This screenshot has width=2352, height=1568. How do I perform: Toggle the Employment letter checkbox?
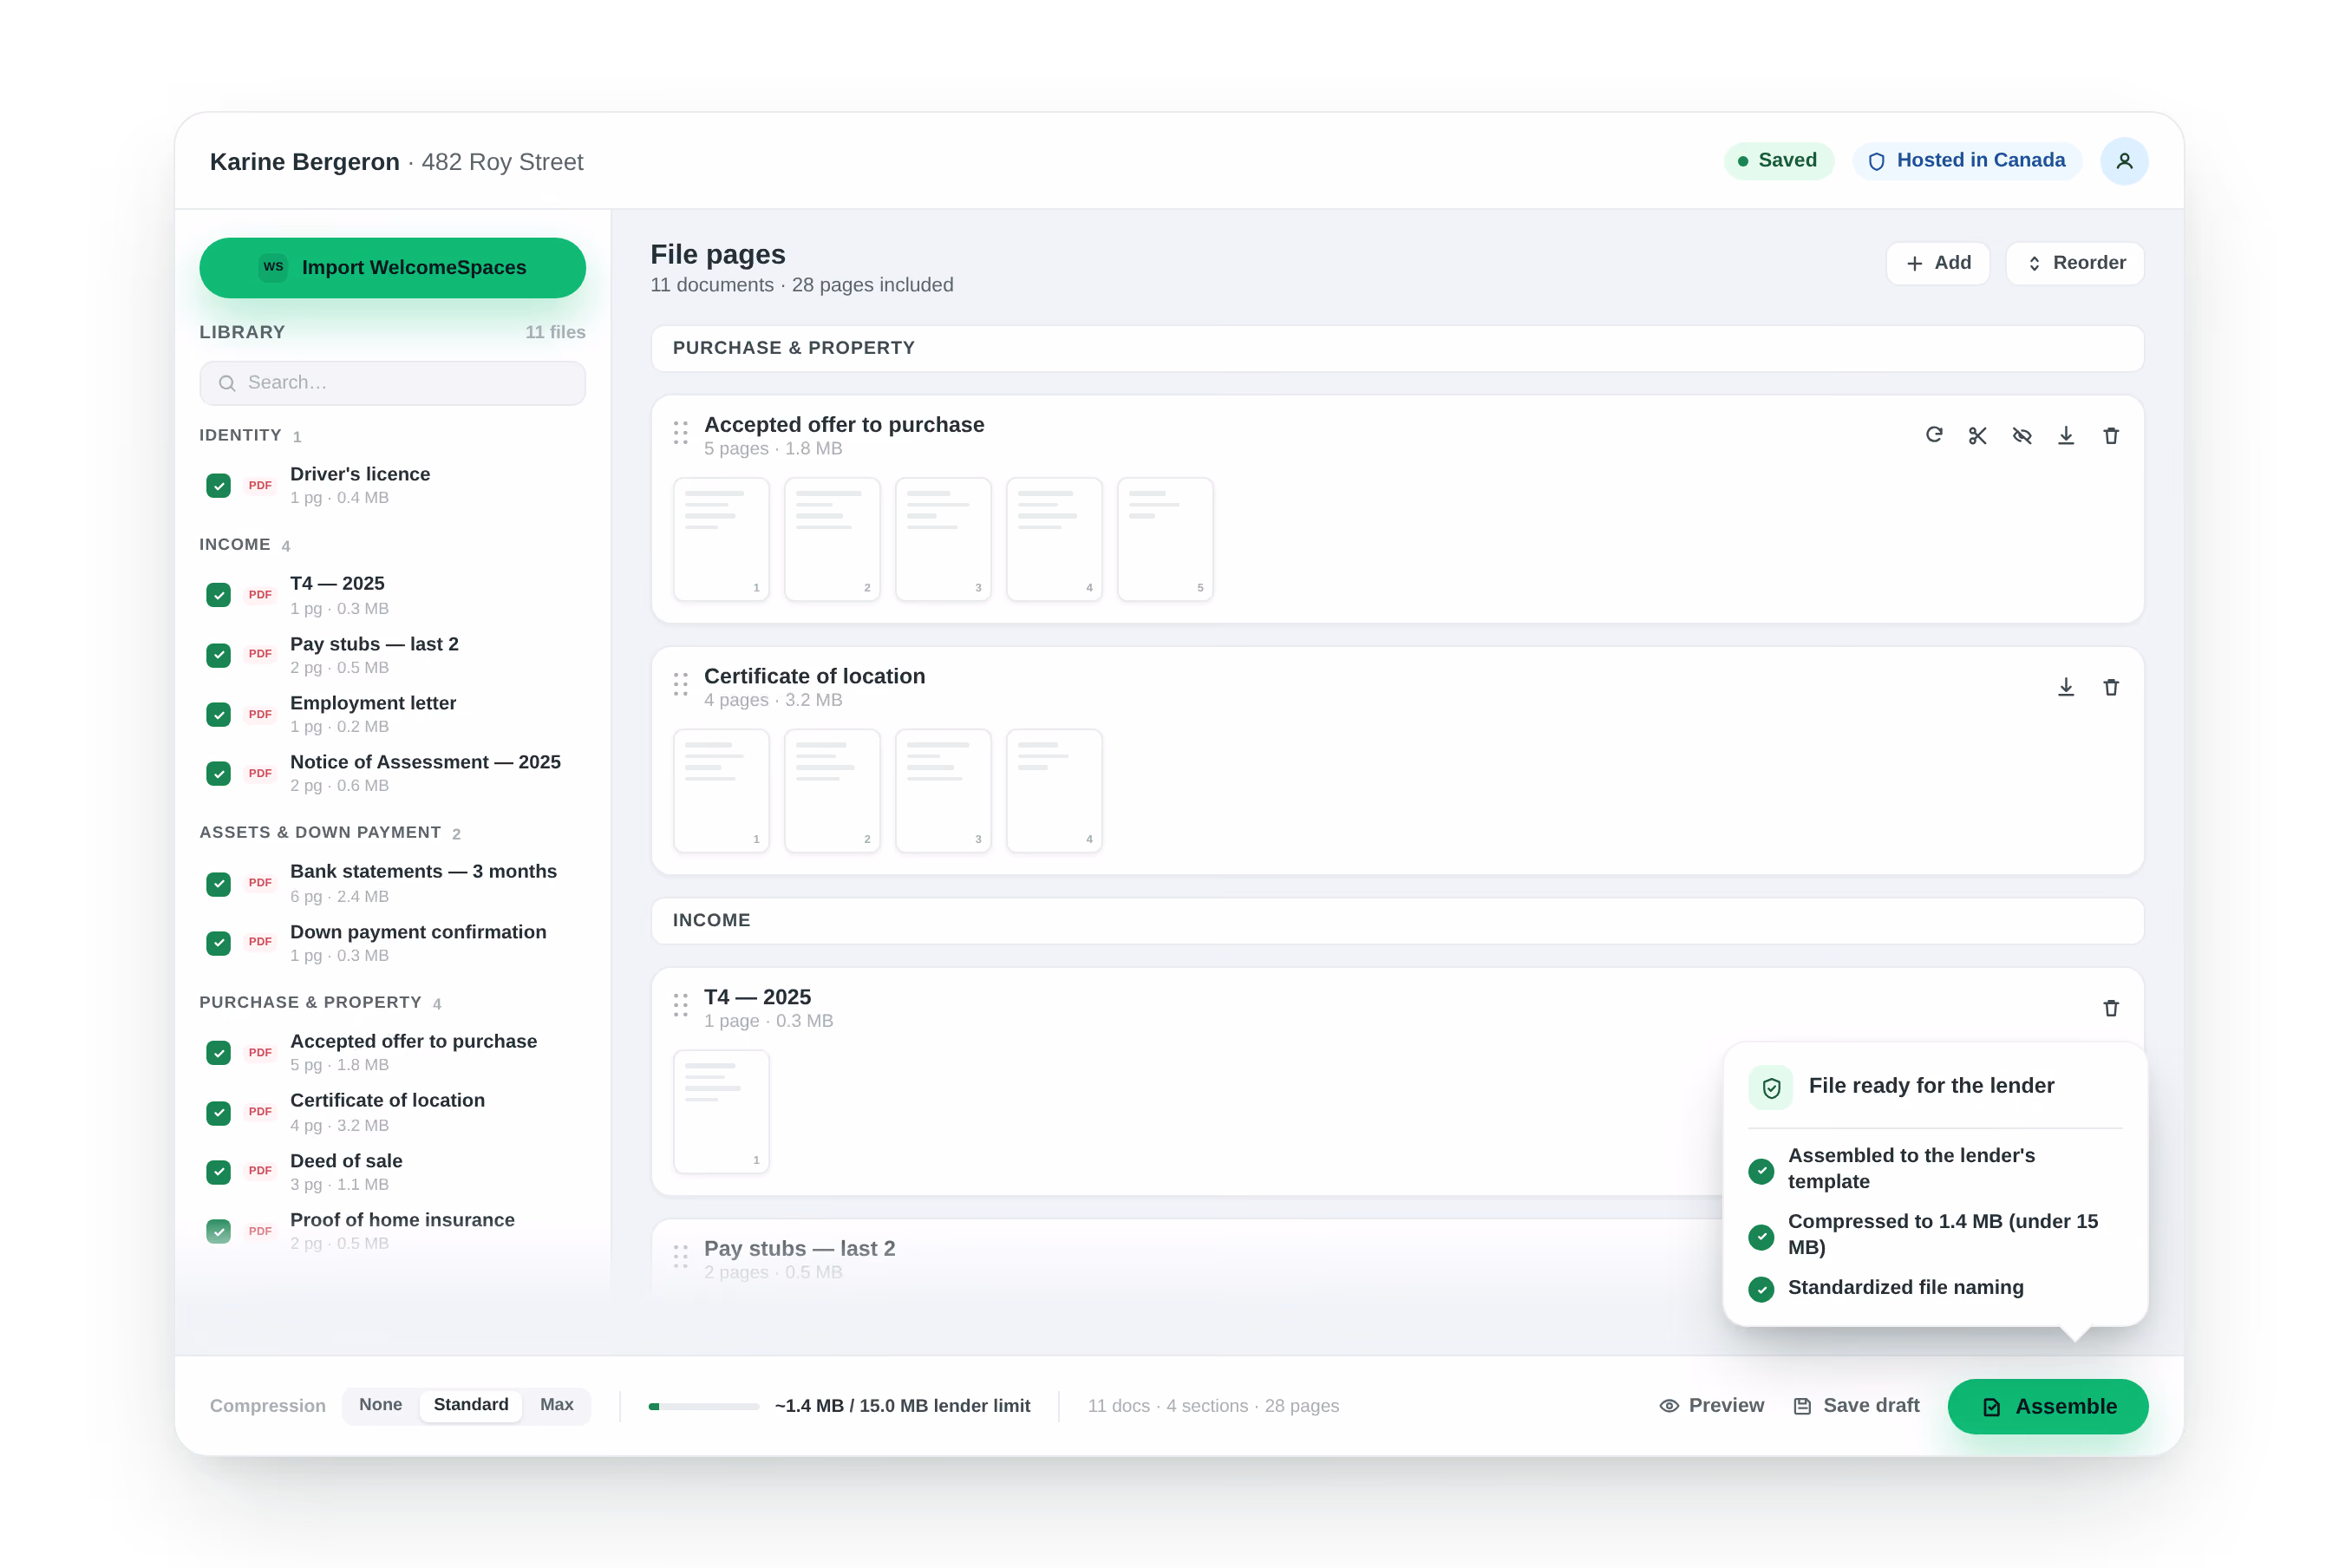[x=218, y=714]
